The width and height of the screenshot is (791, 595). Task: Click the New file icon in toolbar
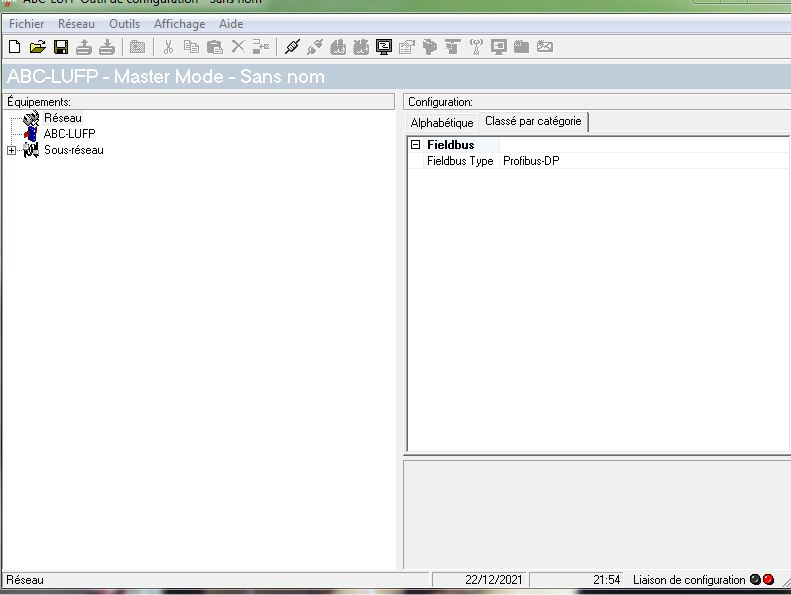click(14, 46)
